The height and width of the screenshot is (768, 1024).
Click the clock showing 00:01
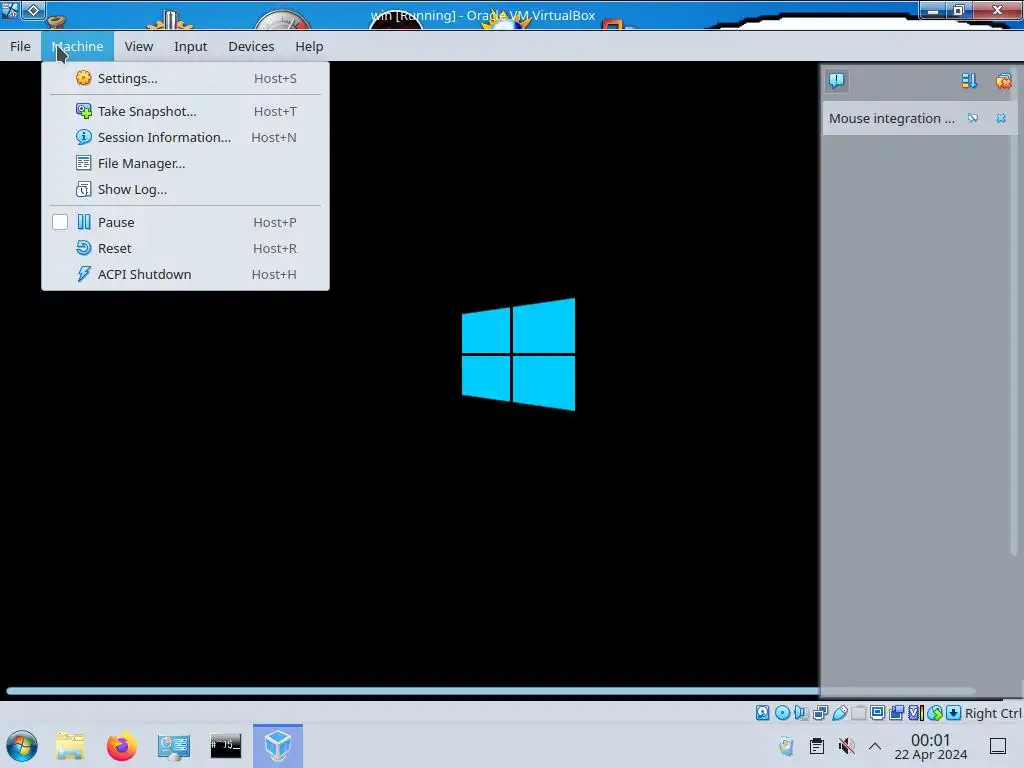click(x=931, y=746)
